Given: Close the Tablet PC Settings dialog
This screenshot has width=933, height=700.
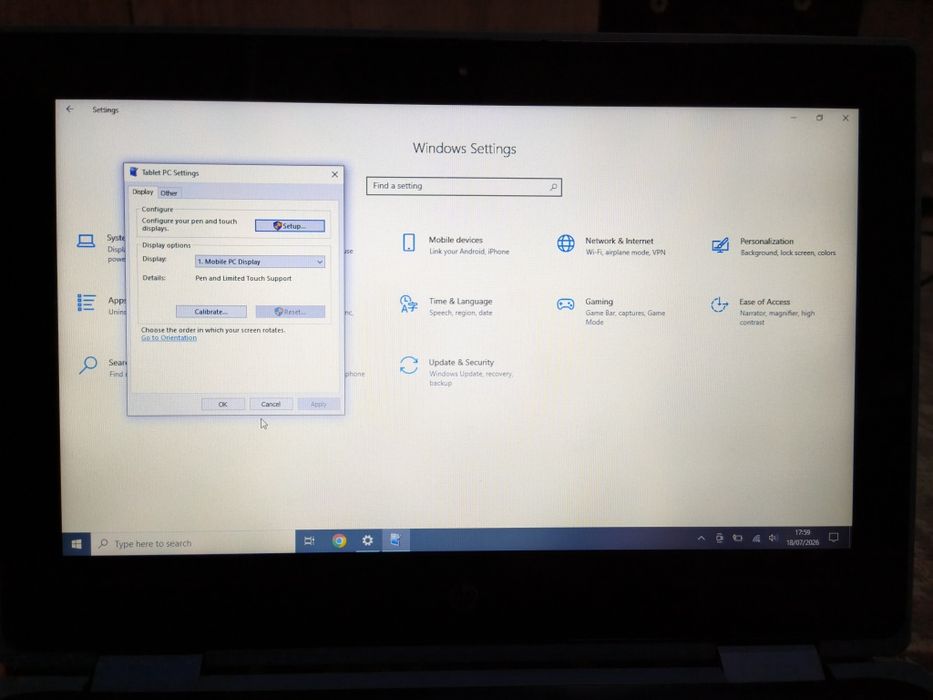Looking at the screenshot, I should (x=334, y=174).
